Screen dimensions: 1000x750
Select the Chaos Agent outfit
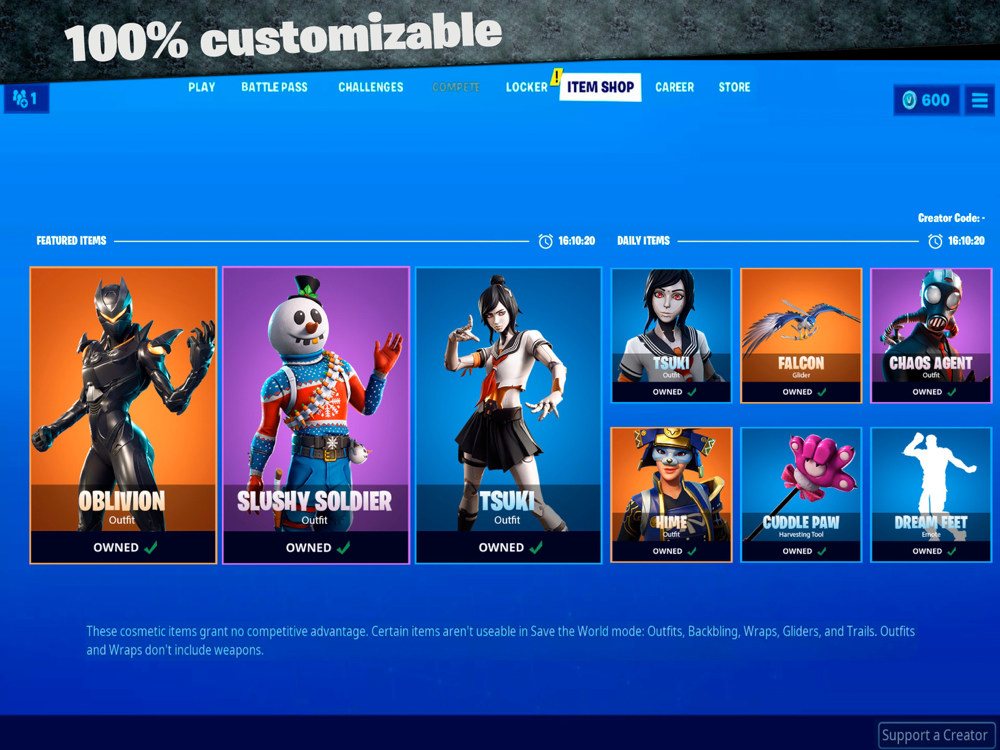(931, 335)
